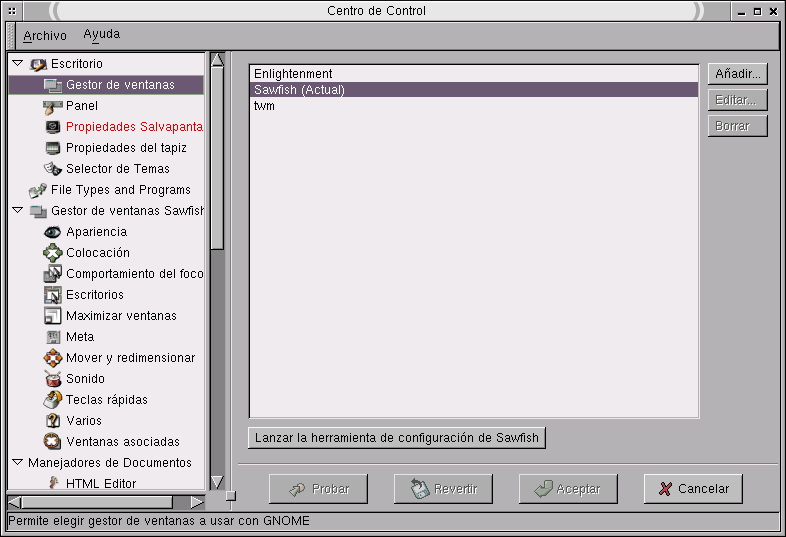Click the Mover y redimensionar lifebuoy icon

tap(53, 358)
